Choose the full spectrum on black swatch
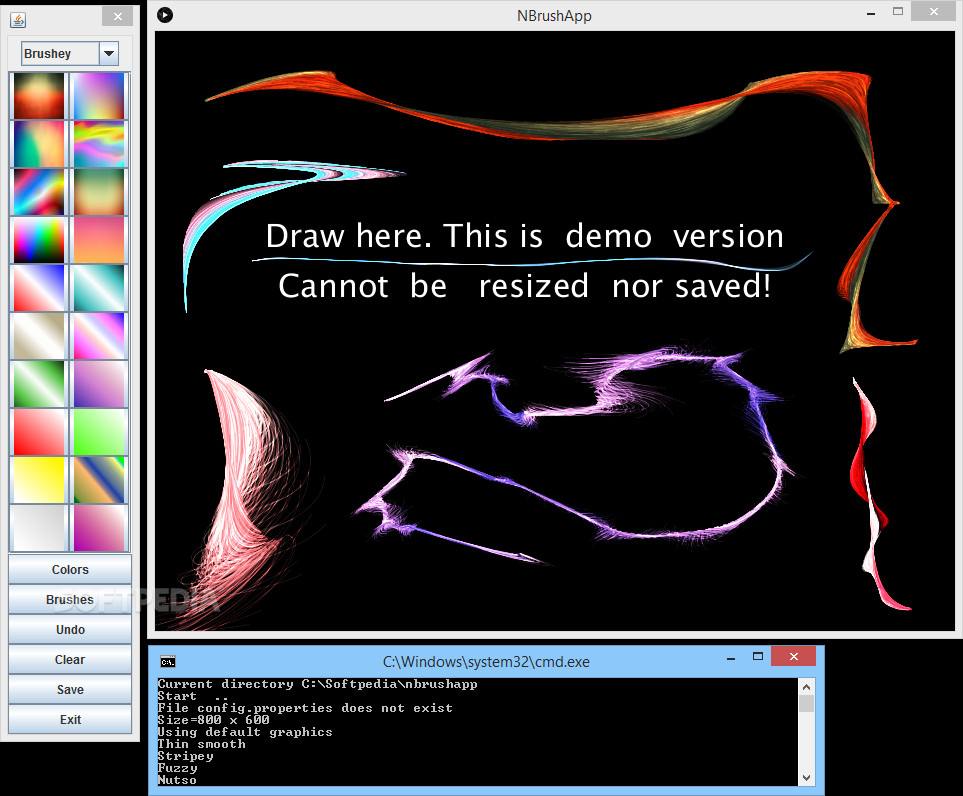This screenshot has height=796, width=963. pyautogui.click(x=39, y=240)
